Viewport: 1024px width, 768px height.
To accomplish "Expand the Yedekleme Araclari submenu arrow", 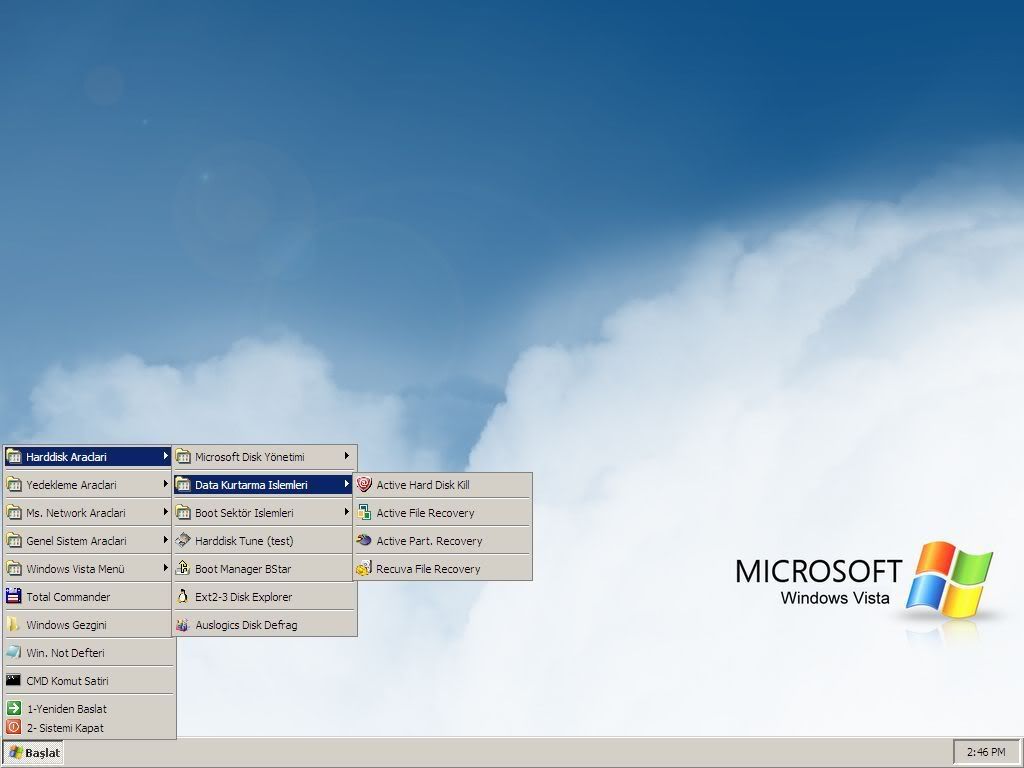I will [x=165, y=484].
